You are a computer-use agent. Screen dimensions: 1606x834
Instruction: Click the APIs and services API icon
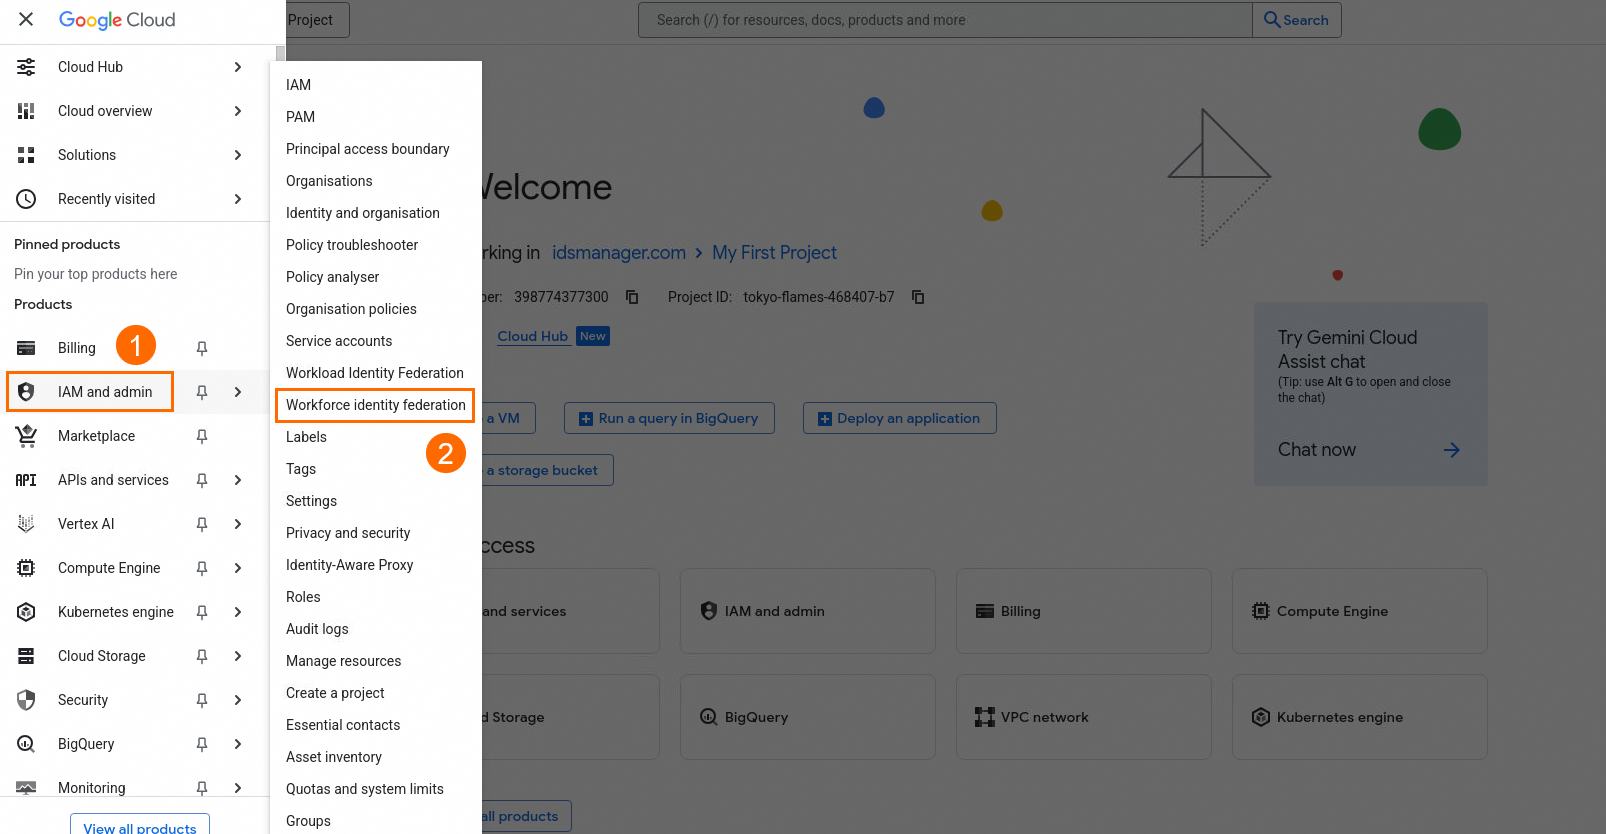pyautogui.click(x=26, y=480)
